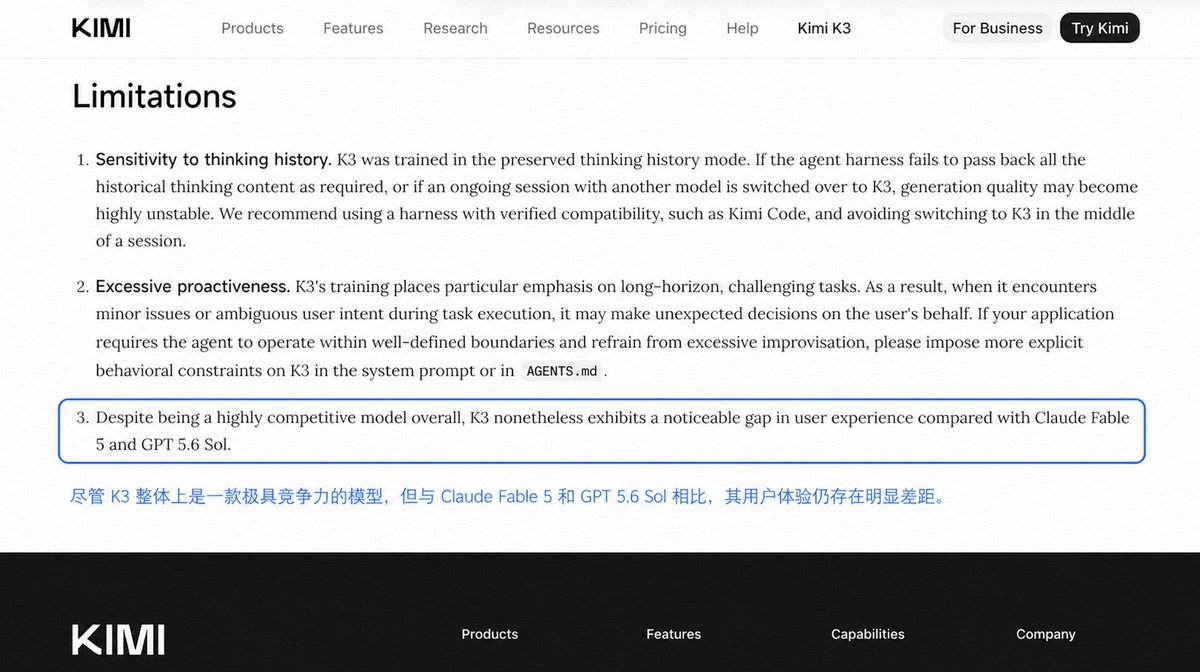Click the For Business button

coord(998,28)
